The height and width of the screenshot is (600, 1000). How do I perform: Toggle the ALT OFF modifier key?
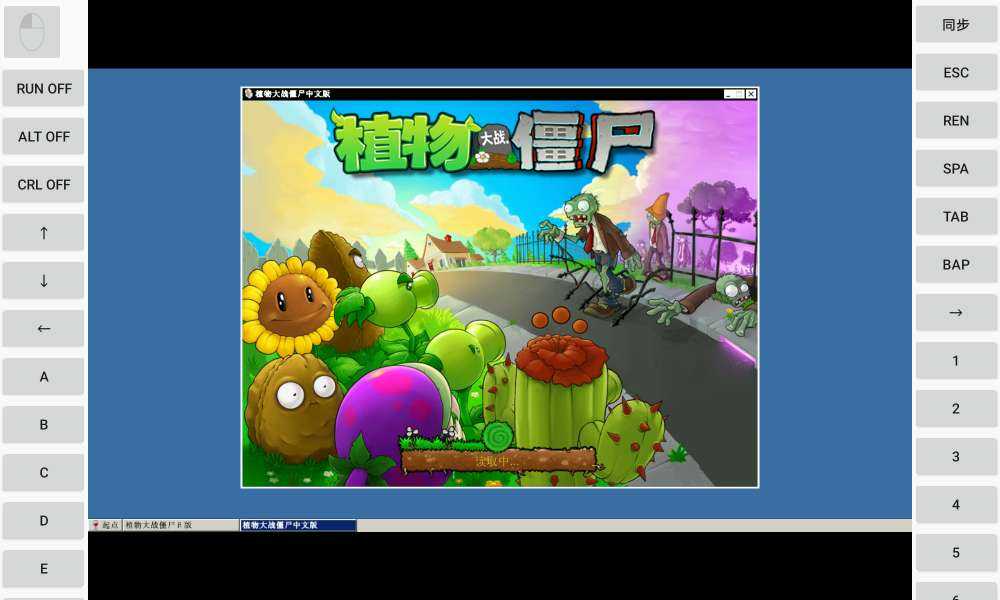[x=44, y=136]
